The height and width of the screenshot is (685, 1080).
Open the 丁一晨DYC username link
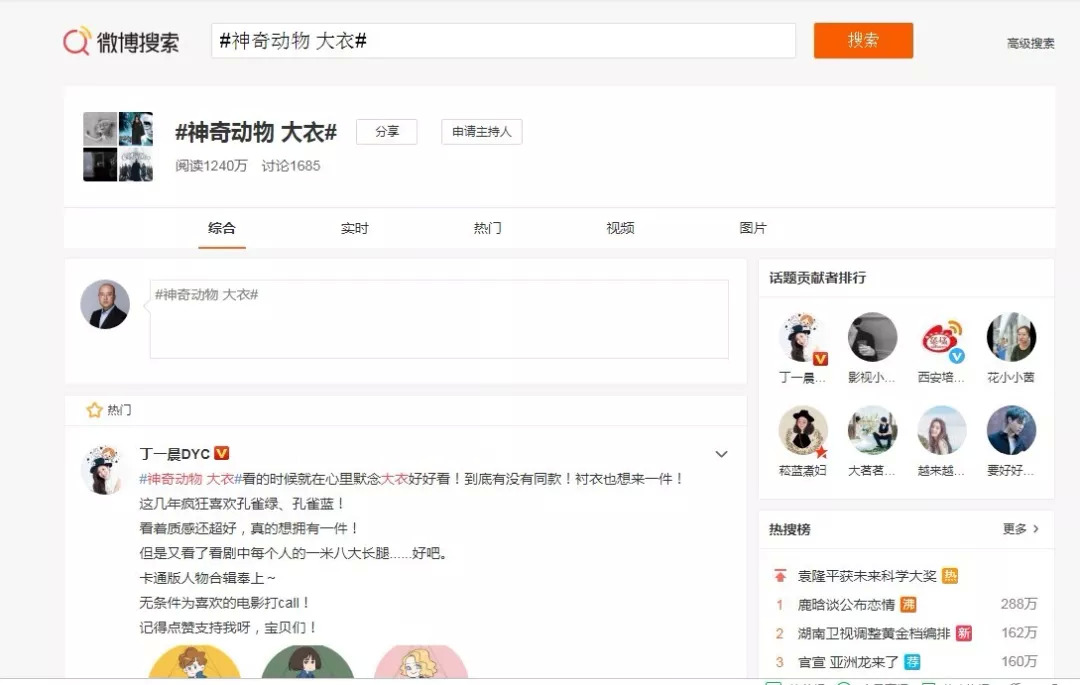[174, 454]
